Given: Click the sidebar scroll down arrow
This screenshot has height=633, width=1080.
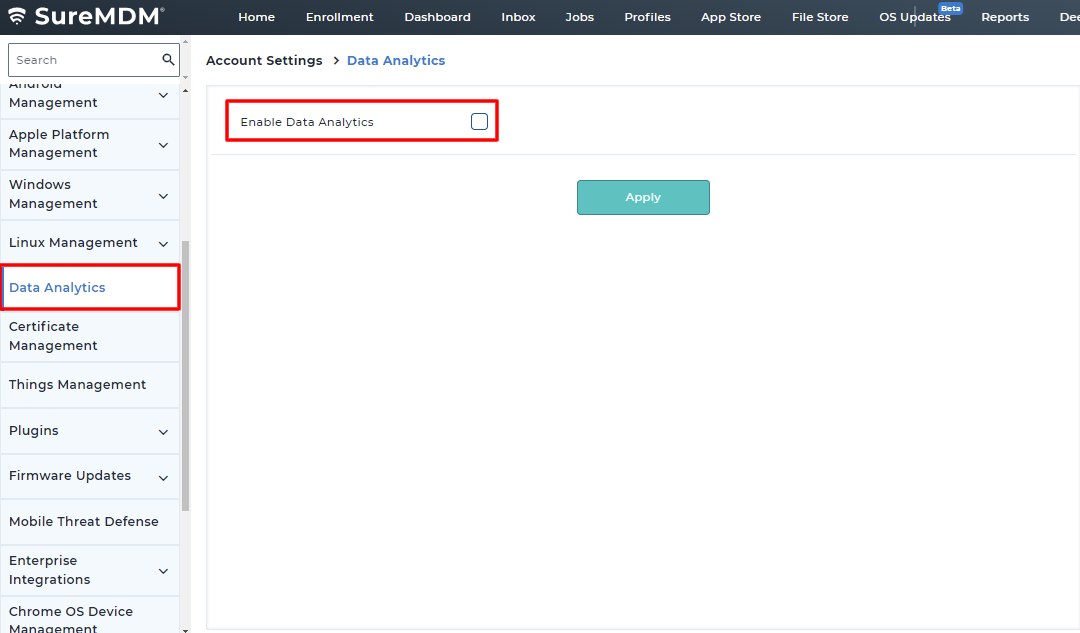Looking at the screenshot, I should point(185,629).
